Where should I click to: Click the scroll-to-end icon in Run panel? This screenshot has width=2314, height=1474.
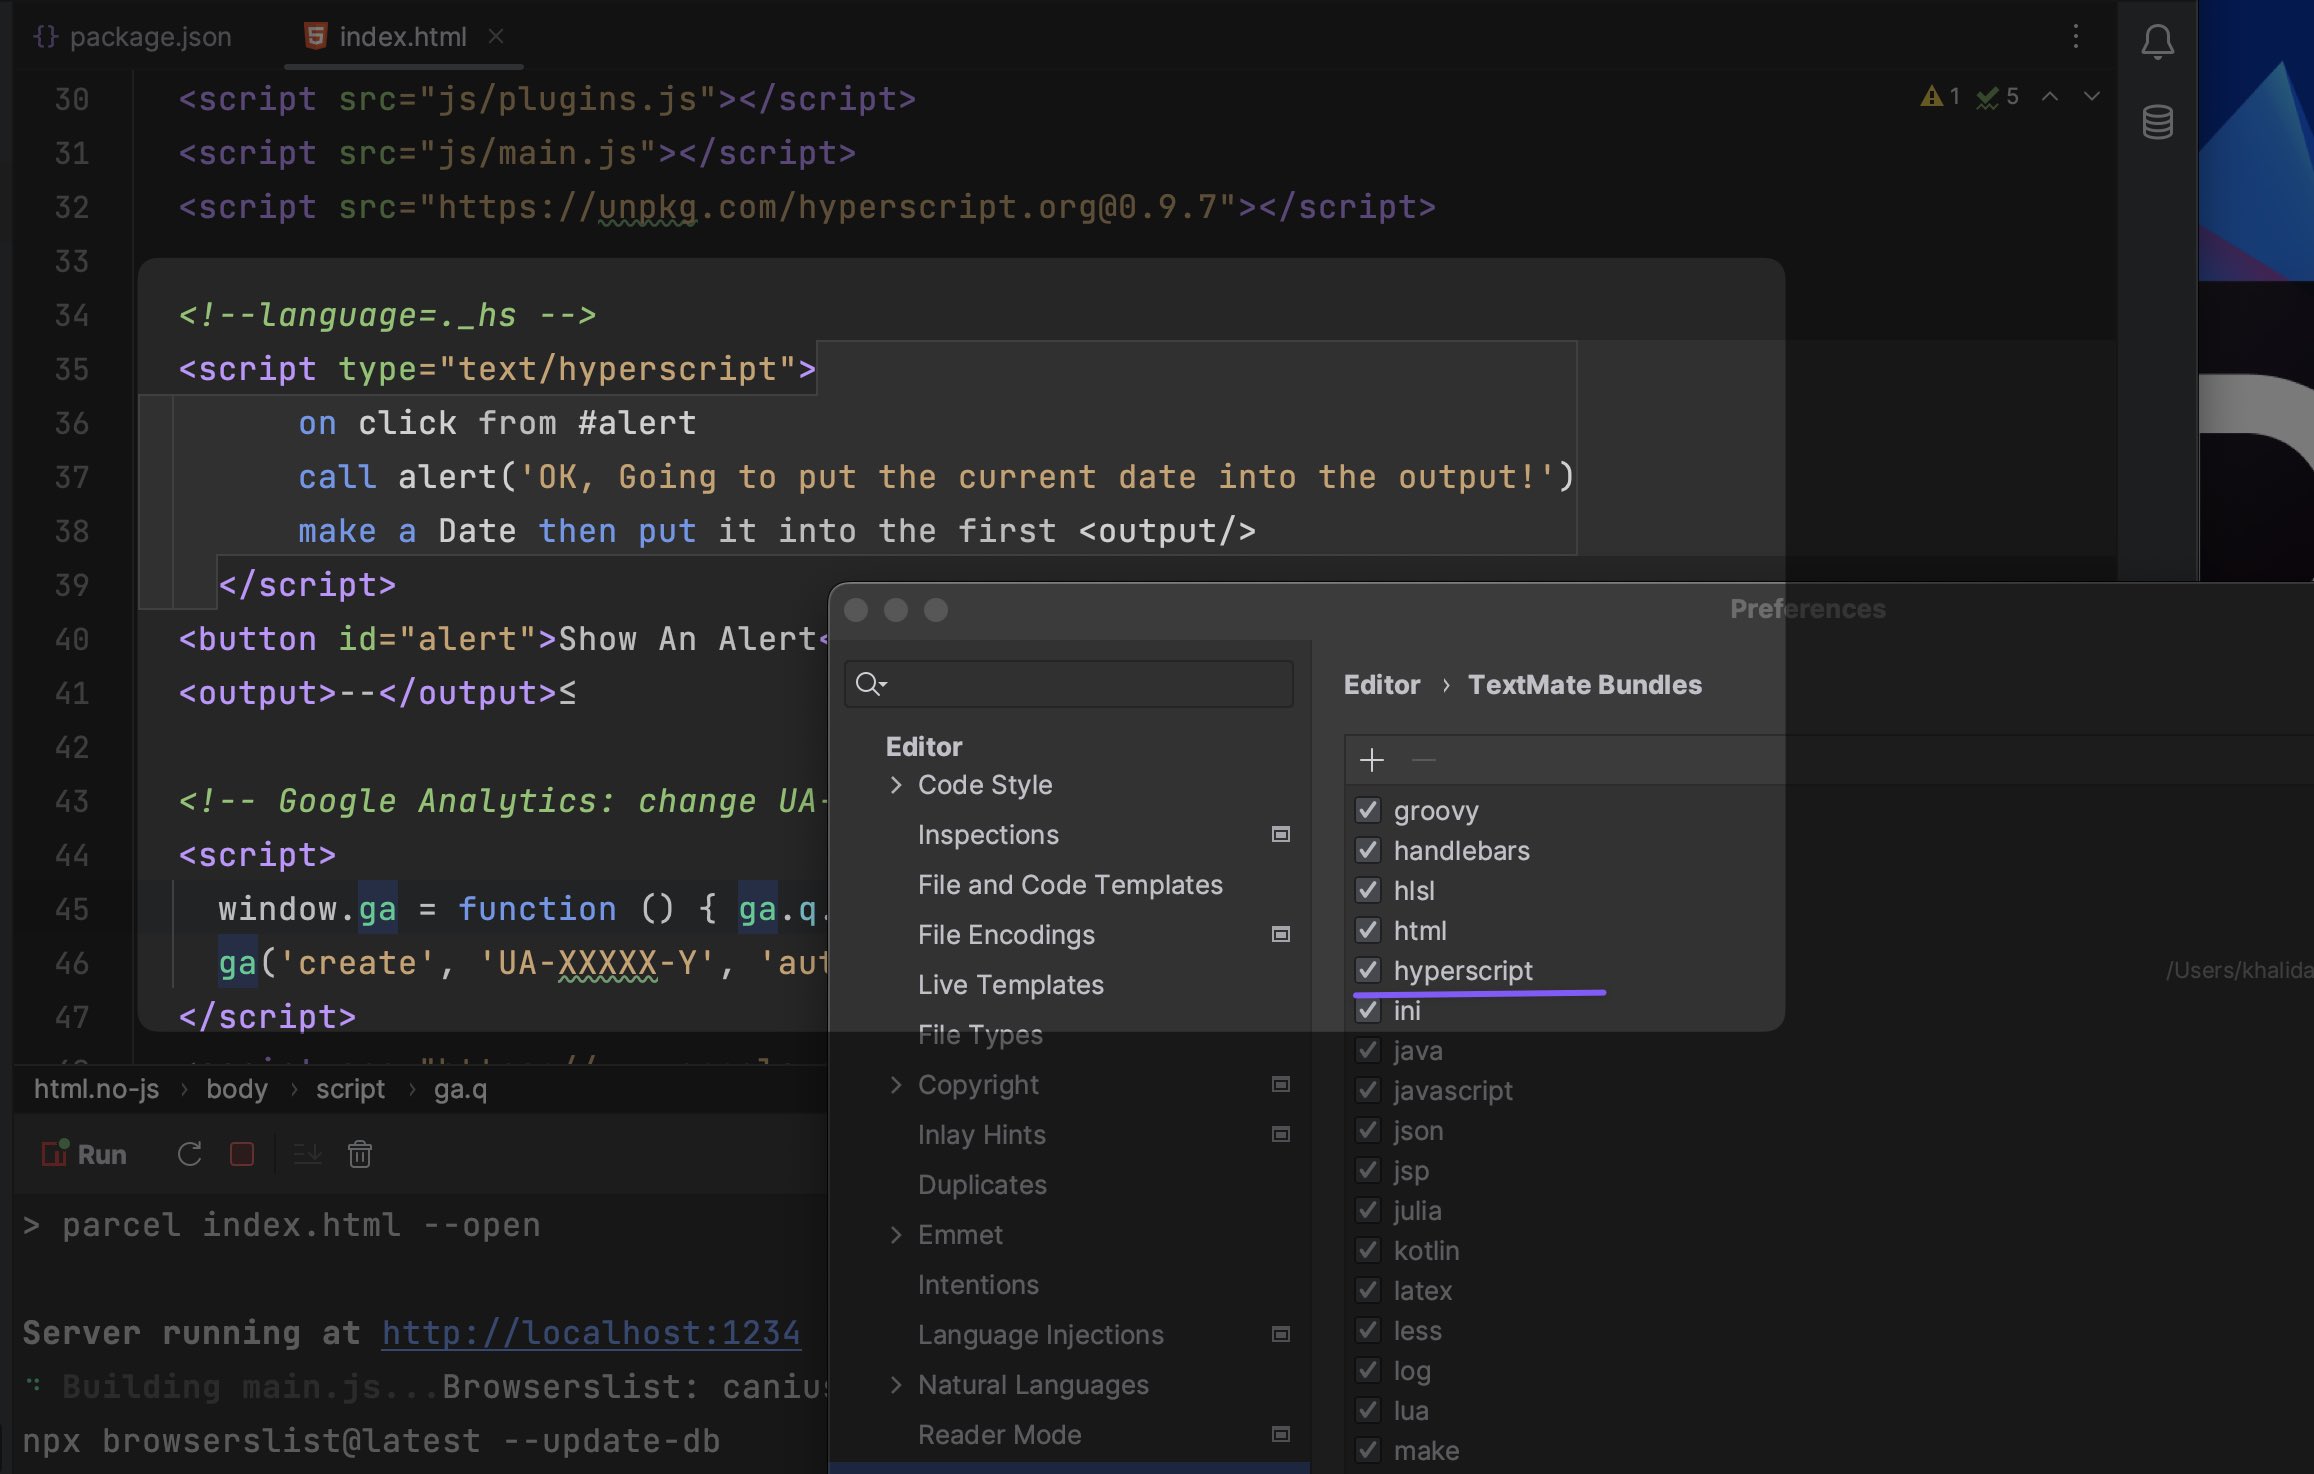pos(307,1154)
